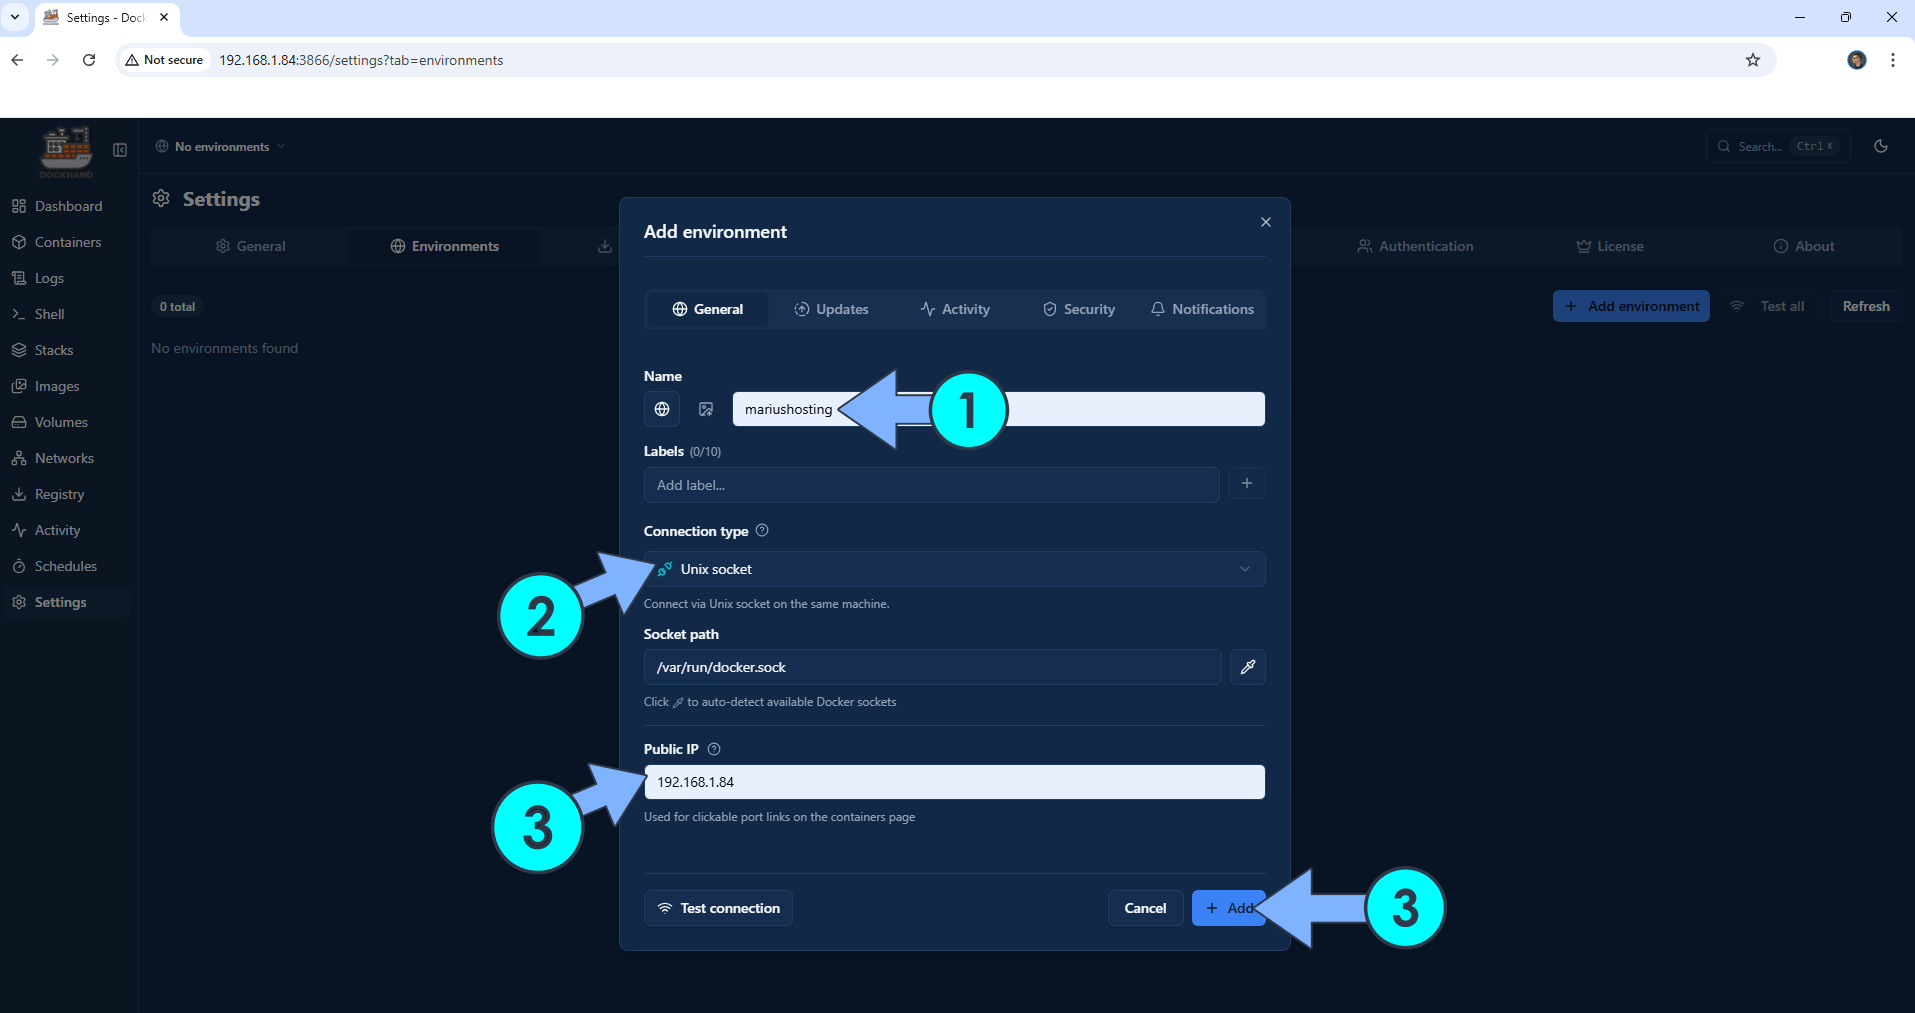
Task: Bookmark this page with star icon
Action: tap(1752, 60)
